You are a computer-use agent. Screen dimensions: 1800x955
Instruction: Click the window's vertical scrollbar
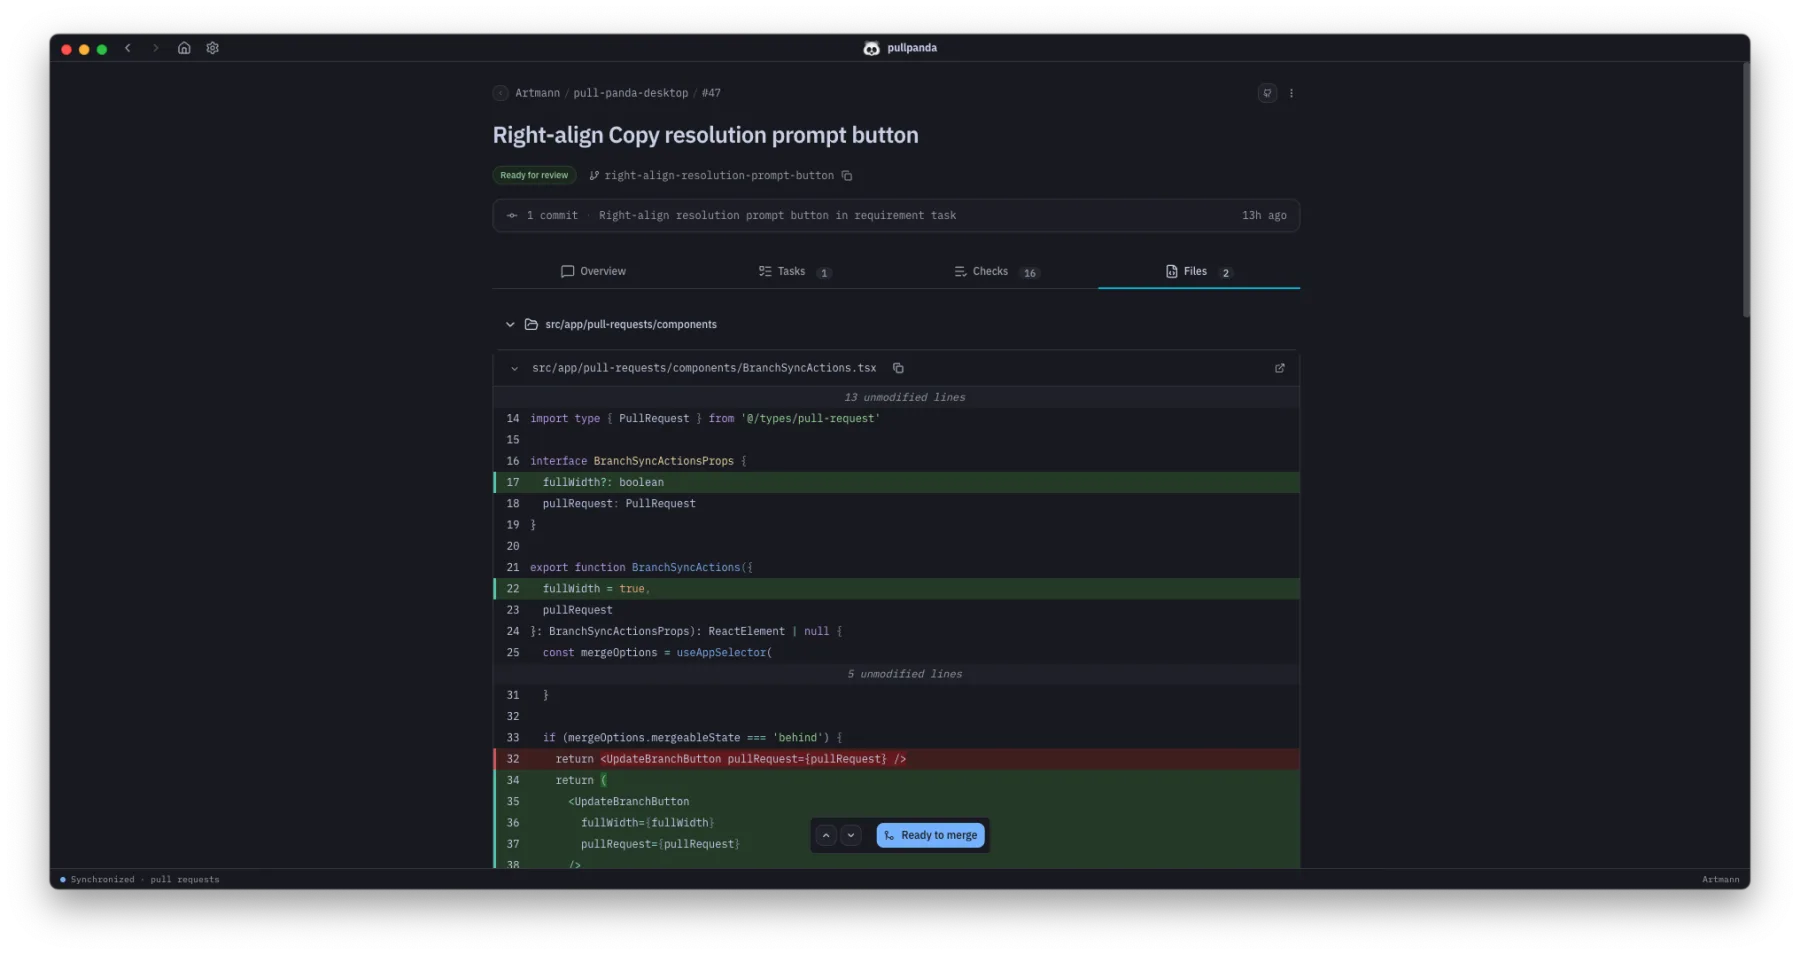(1746, 190)
